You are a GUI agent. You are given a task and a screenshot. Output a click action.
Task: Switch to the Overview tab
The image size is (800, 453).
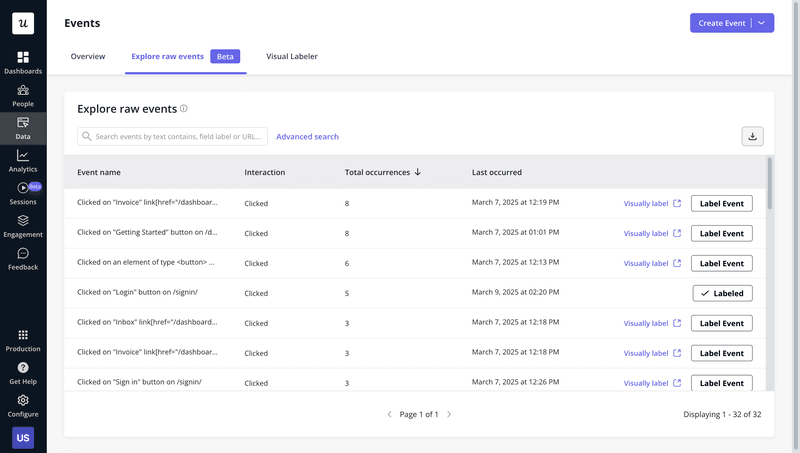tap(88, 57)
